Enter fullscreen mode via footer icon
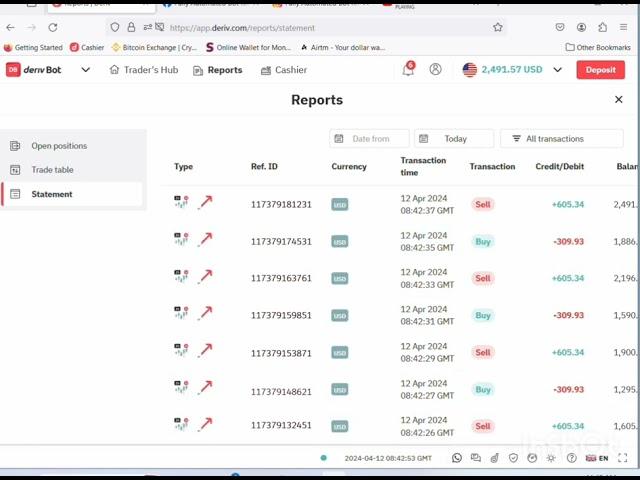This screenshot has height=480, width=640. pyautogui.click(x=623, y=458)
